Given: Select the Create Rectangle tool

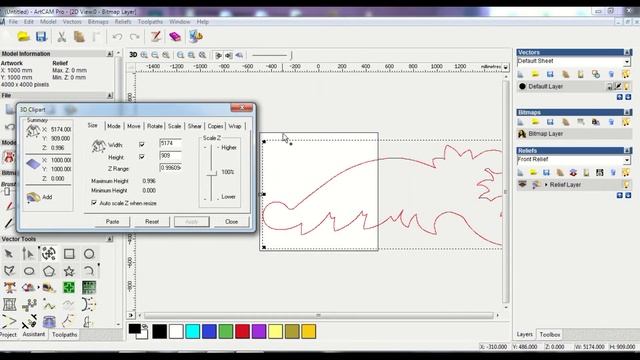Looking at the screenshot, I should (69, 254).
